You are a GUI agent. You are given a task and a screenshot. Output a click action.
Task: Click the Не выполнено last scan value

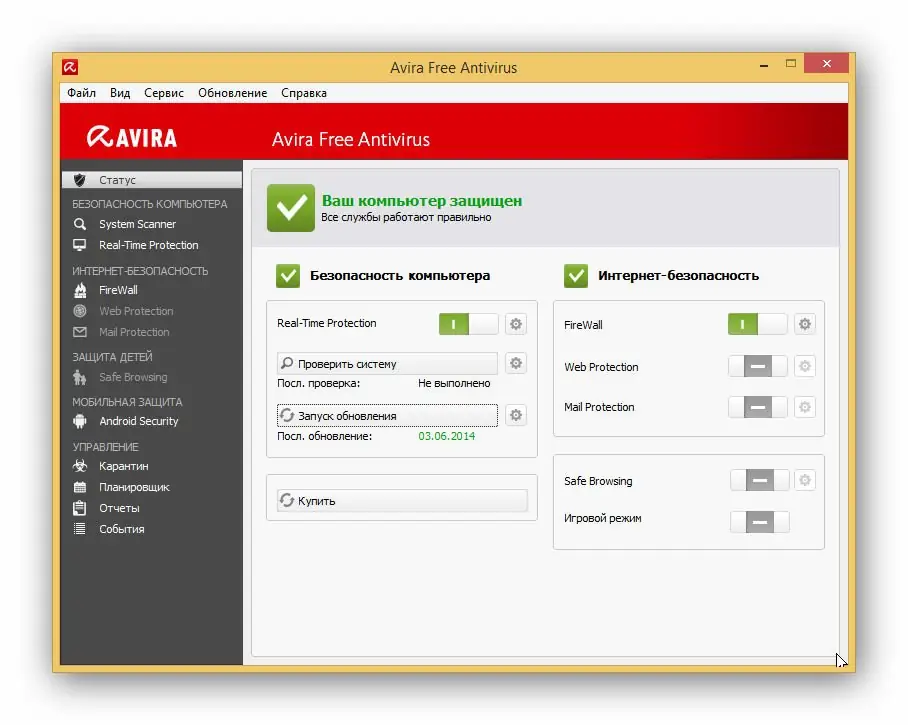[454, 383]
